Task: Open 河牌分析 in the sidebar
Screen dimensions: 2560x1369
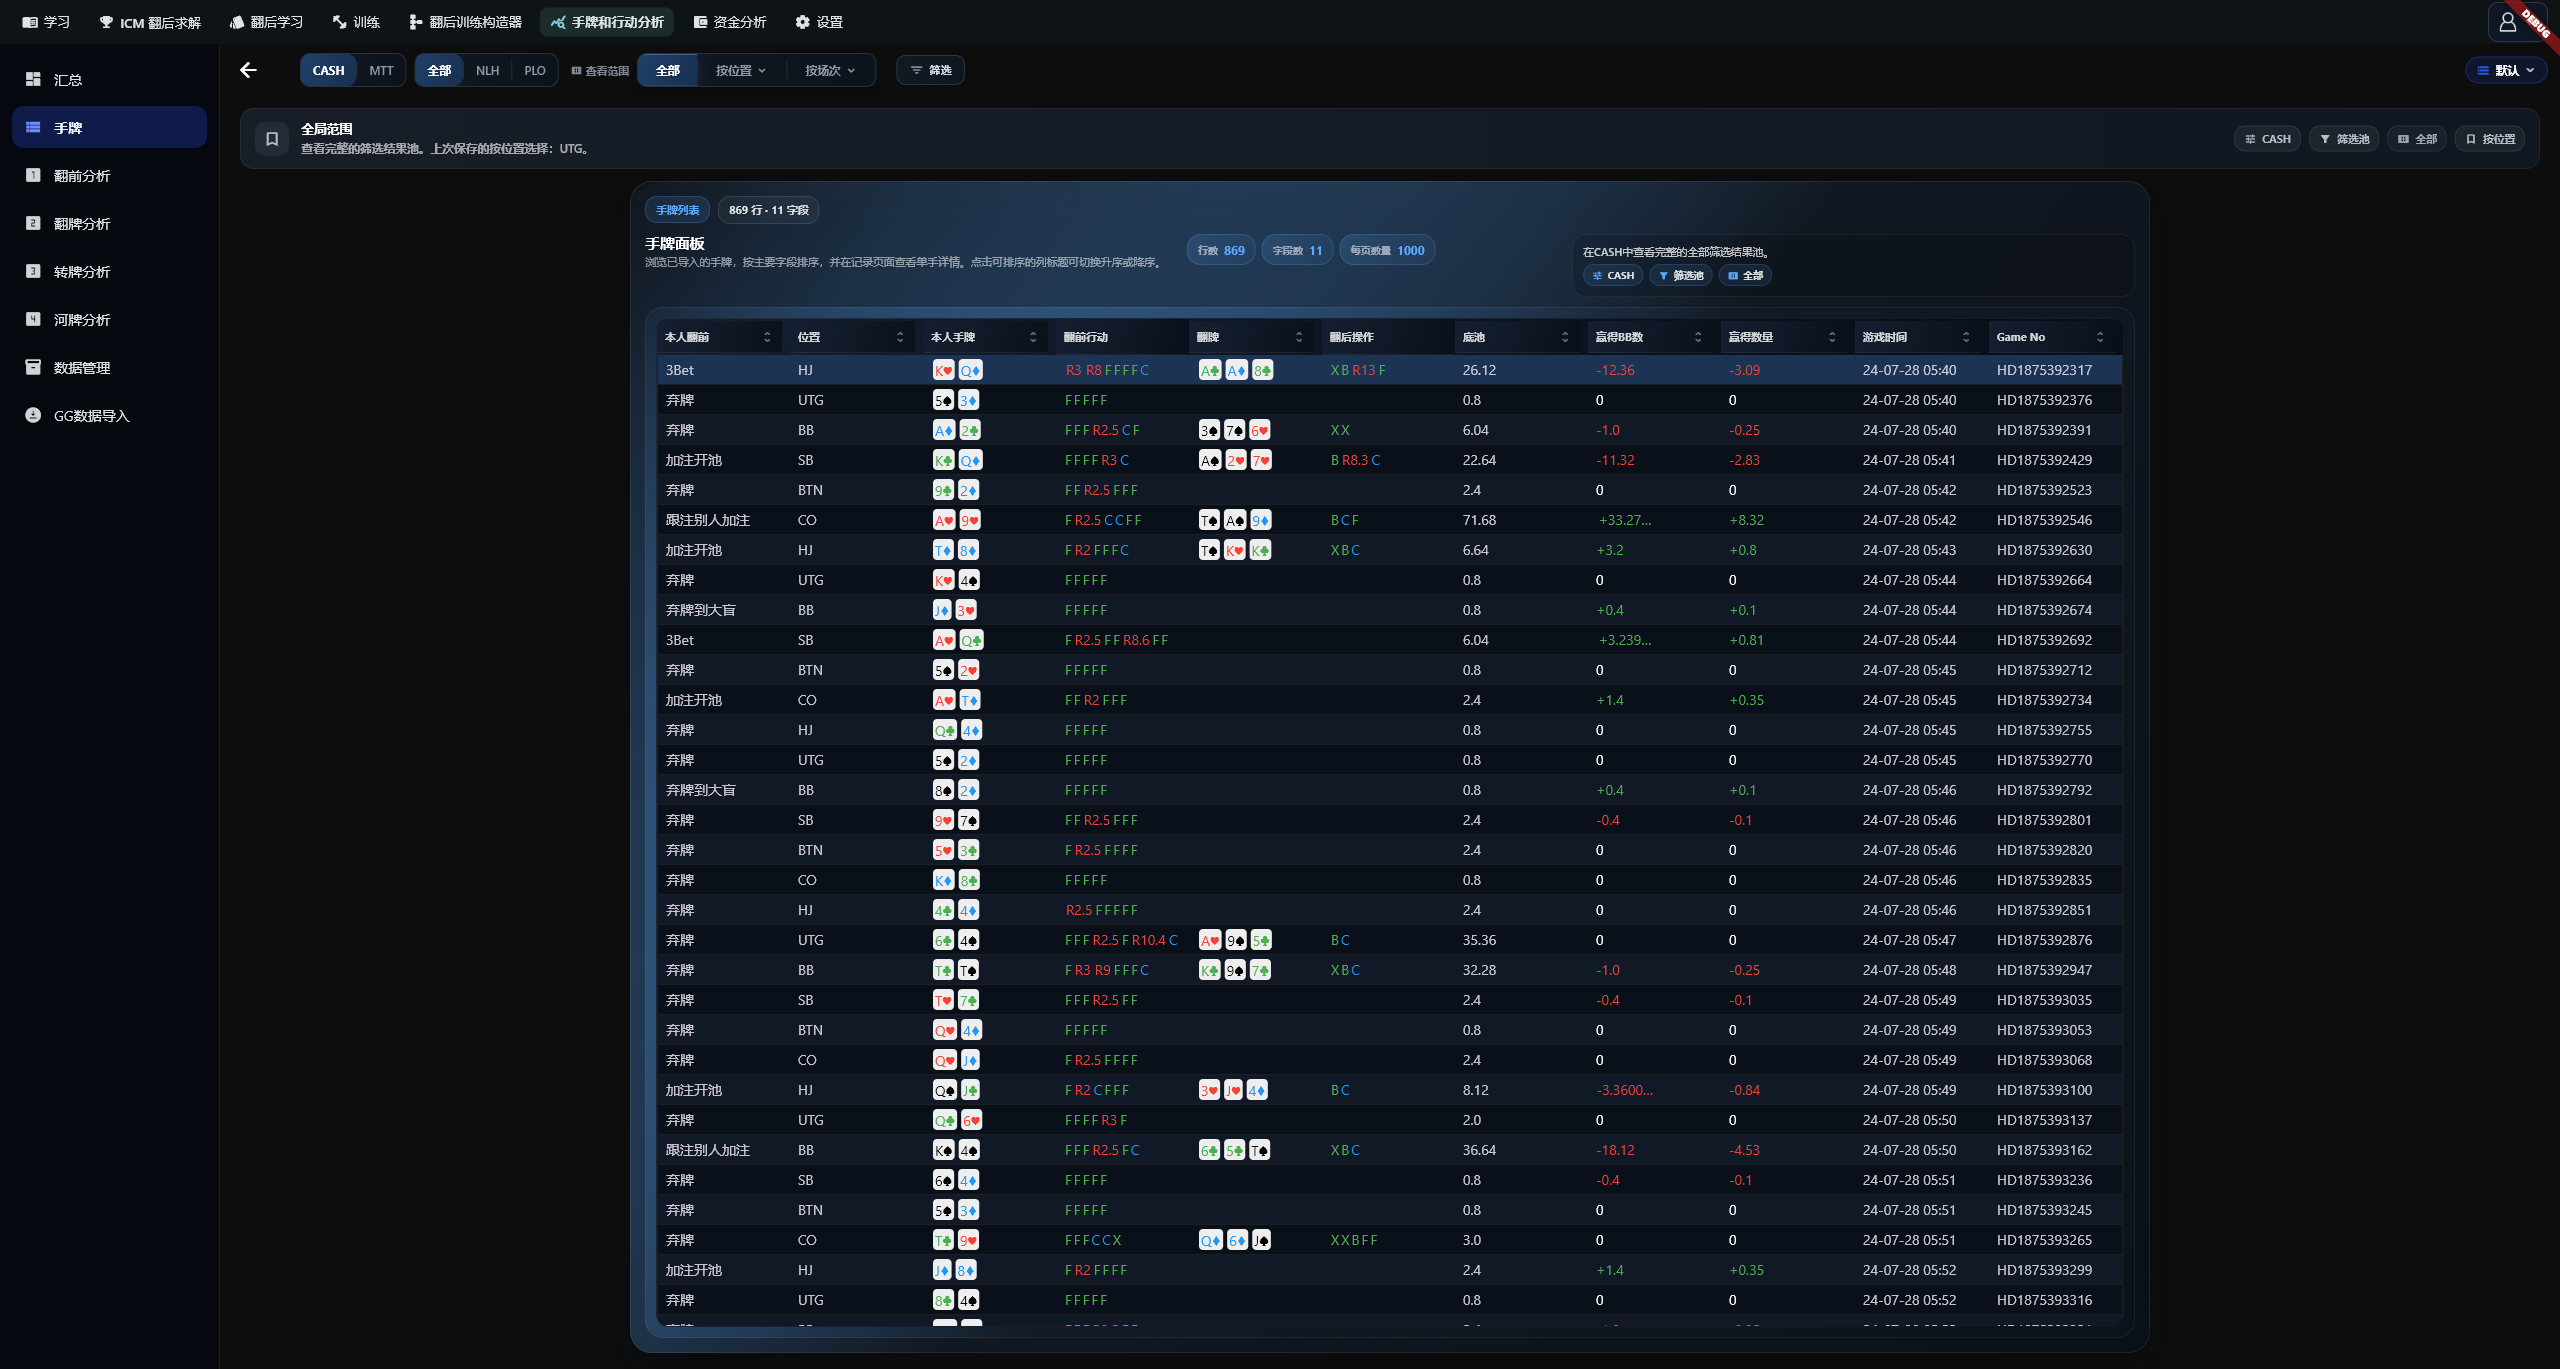Action: pyautogui.click(x=109, y=319)
